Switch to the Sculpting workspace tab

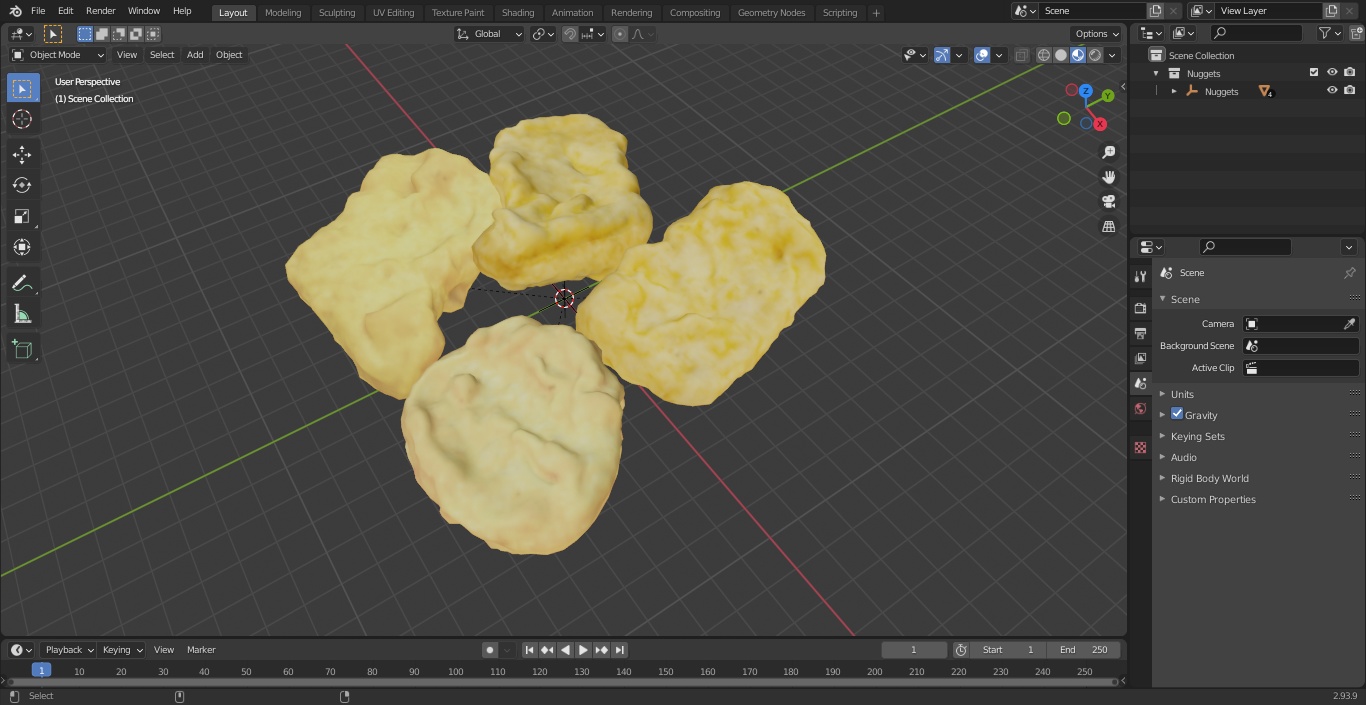coord(337,13)
